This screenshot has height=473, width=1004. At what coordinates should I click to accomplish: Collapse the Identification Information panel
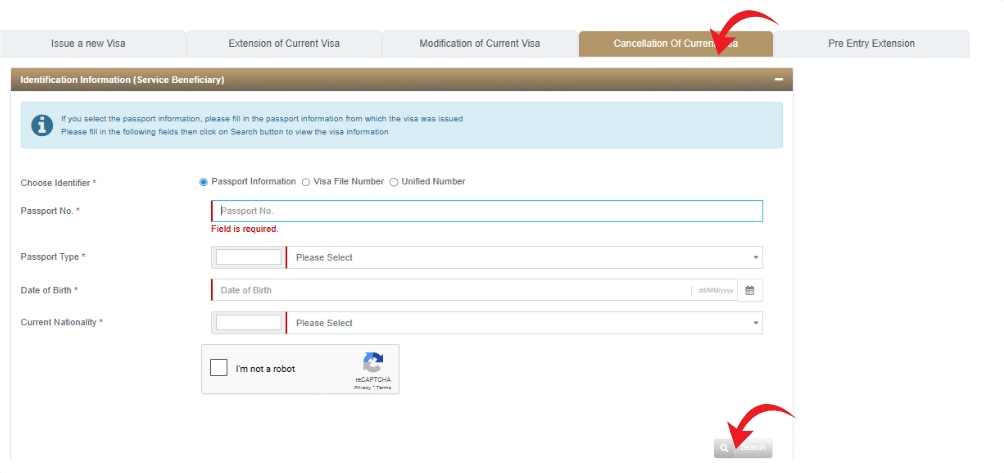point(778,79)
